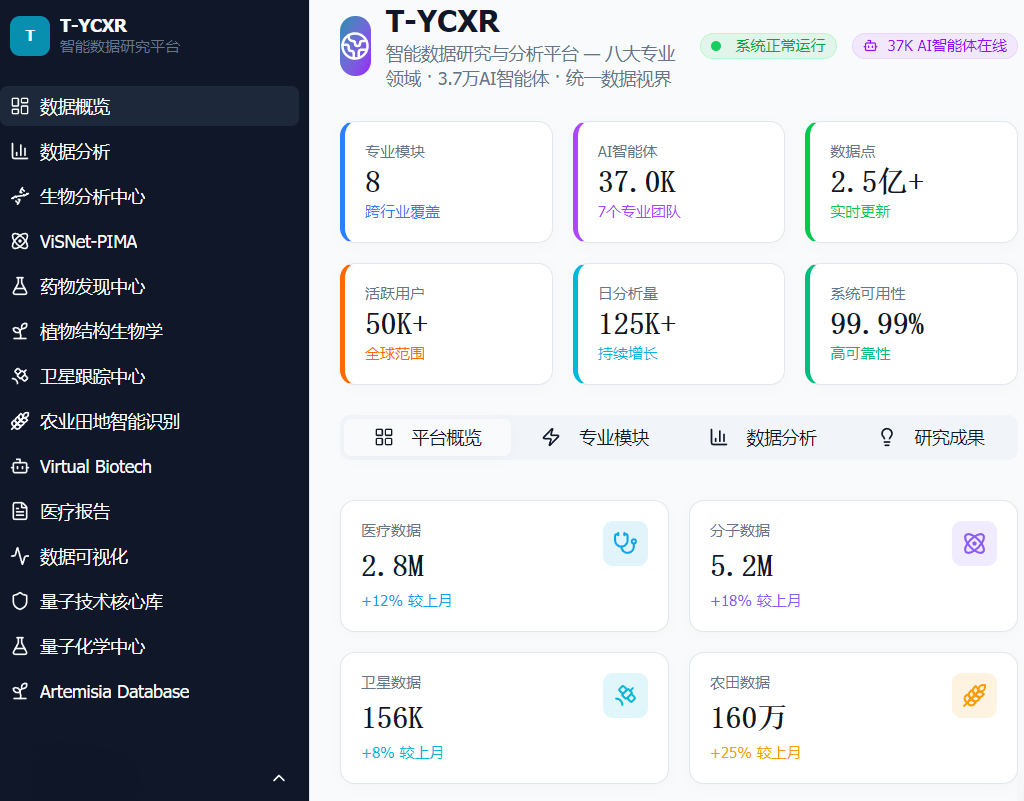This screenshot has height=801, width=1024.
Task: Click the shield icon beside 量子技术核心库
Action: (x=20, y=601)
